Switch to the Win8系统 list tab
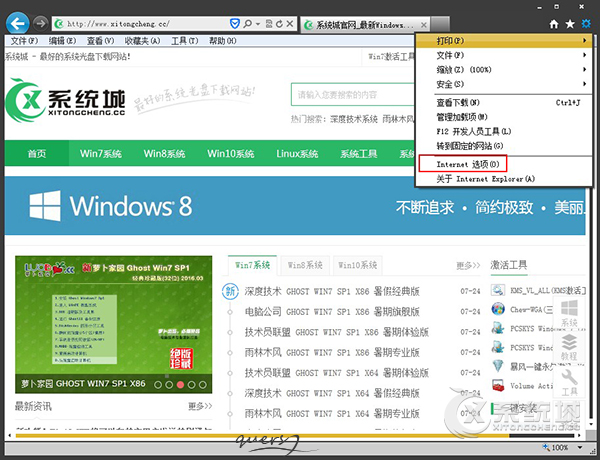 (x=305, y=265)
